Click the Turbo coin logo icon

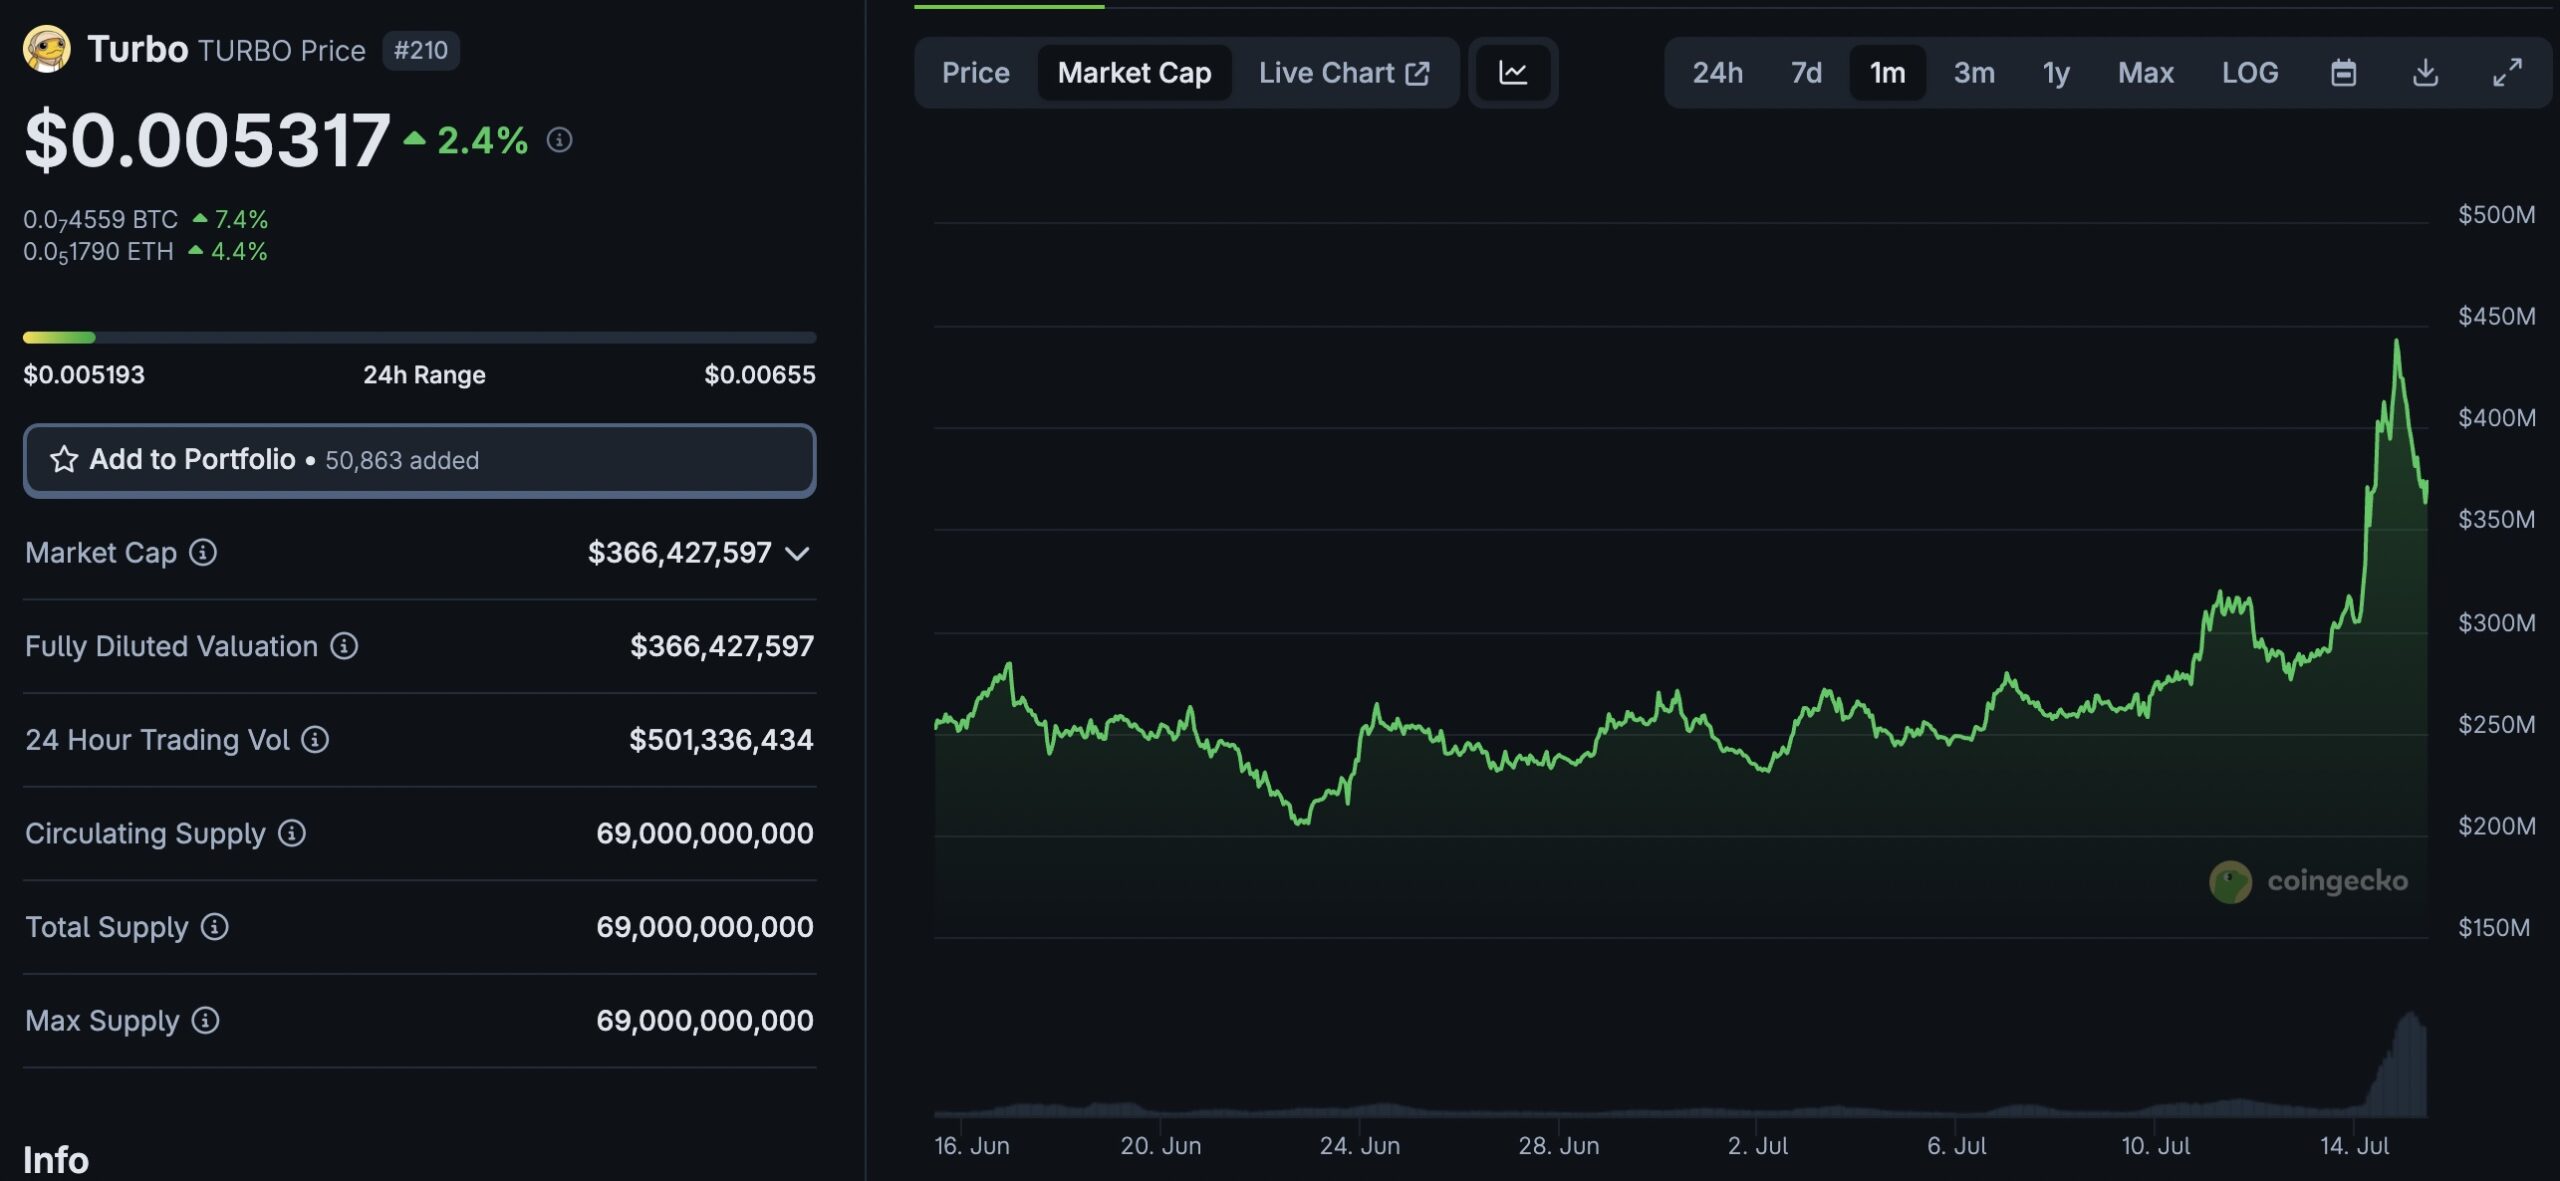tap(47, 49)
